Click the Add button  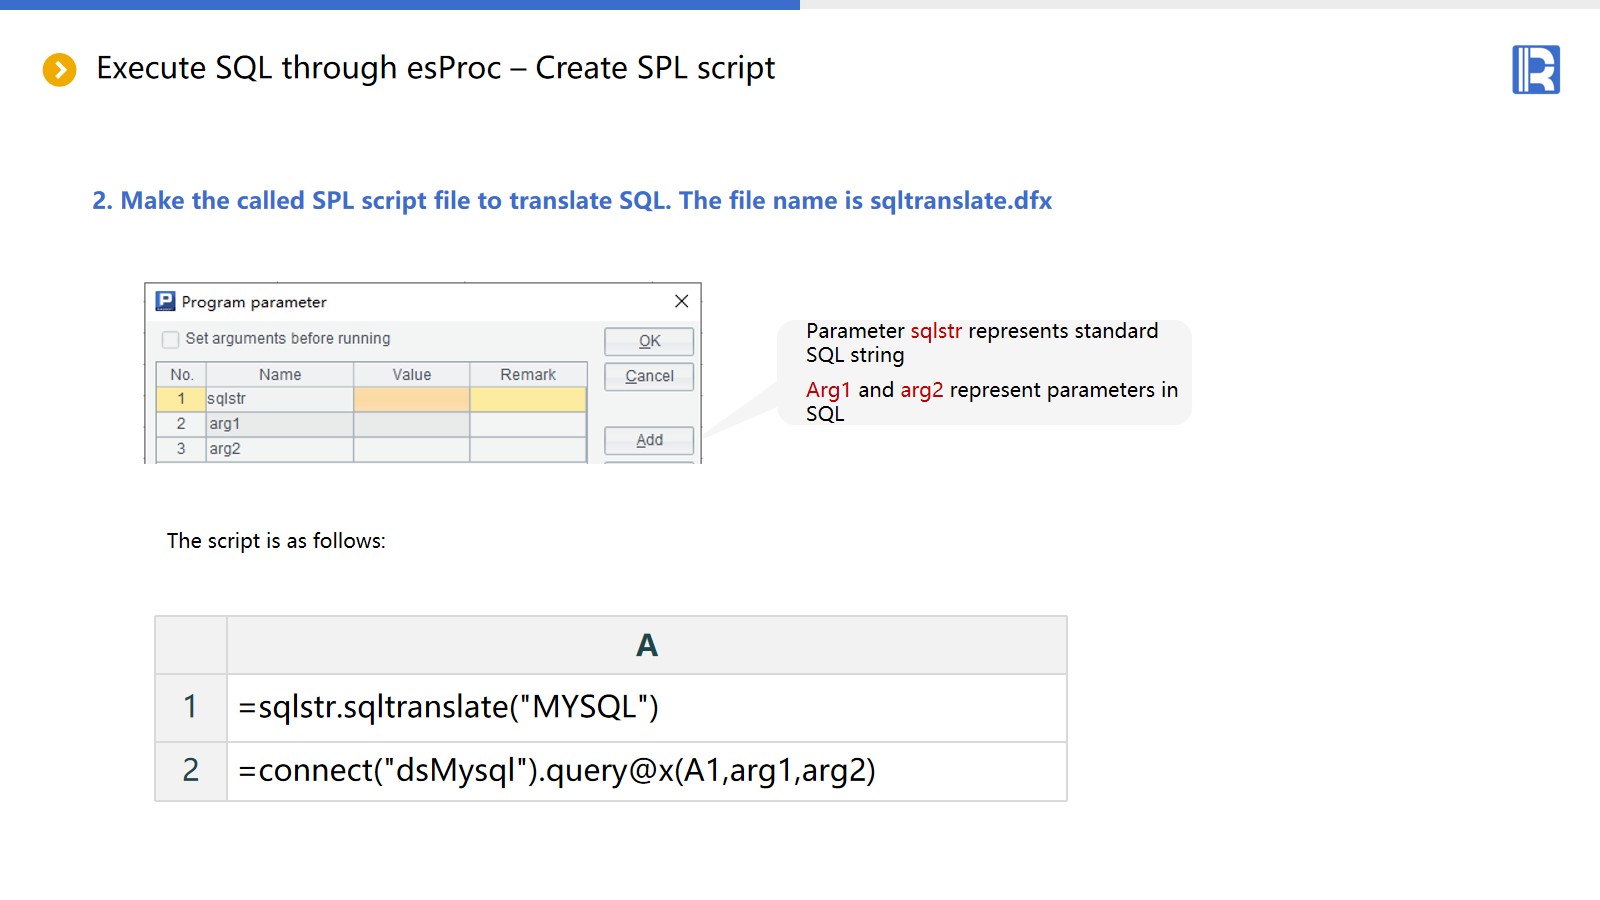point(648,440)
